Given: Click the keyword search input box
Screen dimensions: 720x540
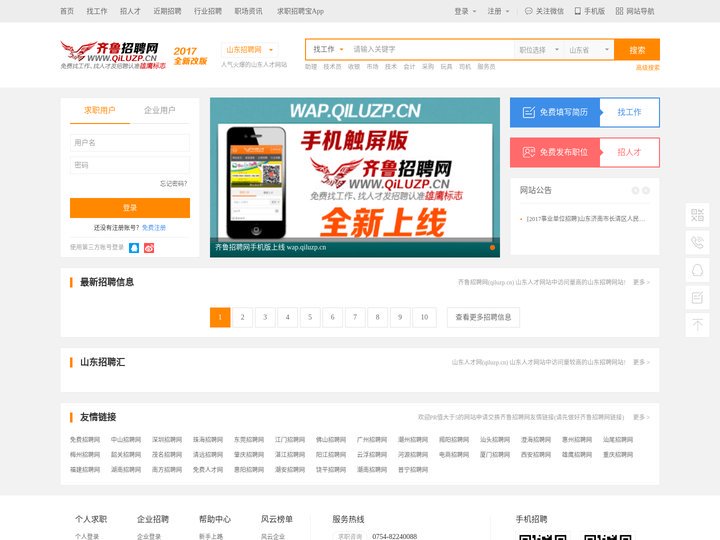Looking at the screenshot, I should tap(431, 49).
